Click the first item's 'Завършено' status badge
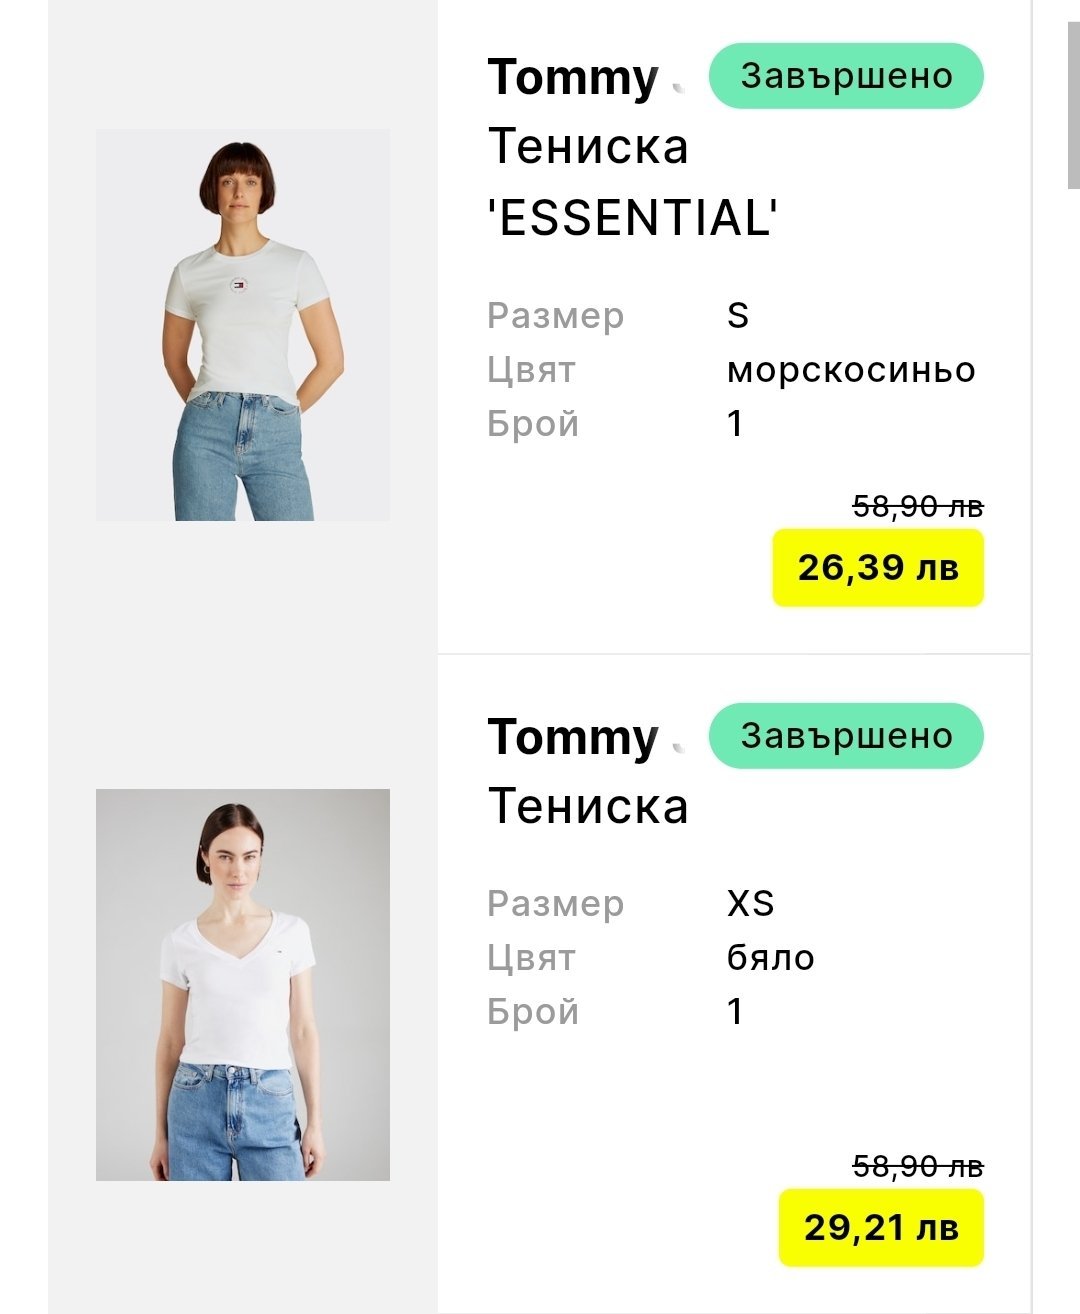This screenshot has width=1080, height=1314. click(846, 76)
